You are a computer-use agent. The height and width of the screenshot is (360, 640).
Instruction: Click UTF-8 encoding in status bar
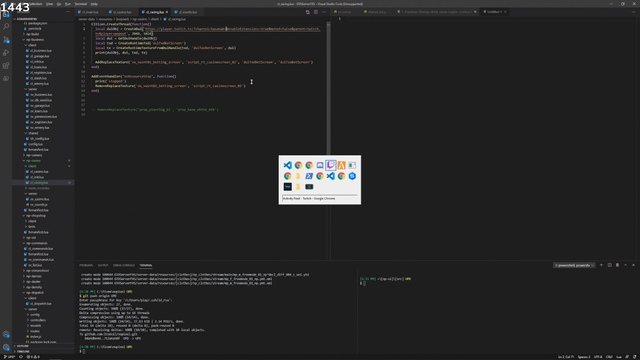598,357
